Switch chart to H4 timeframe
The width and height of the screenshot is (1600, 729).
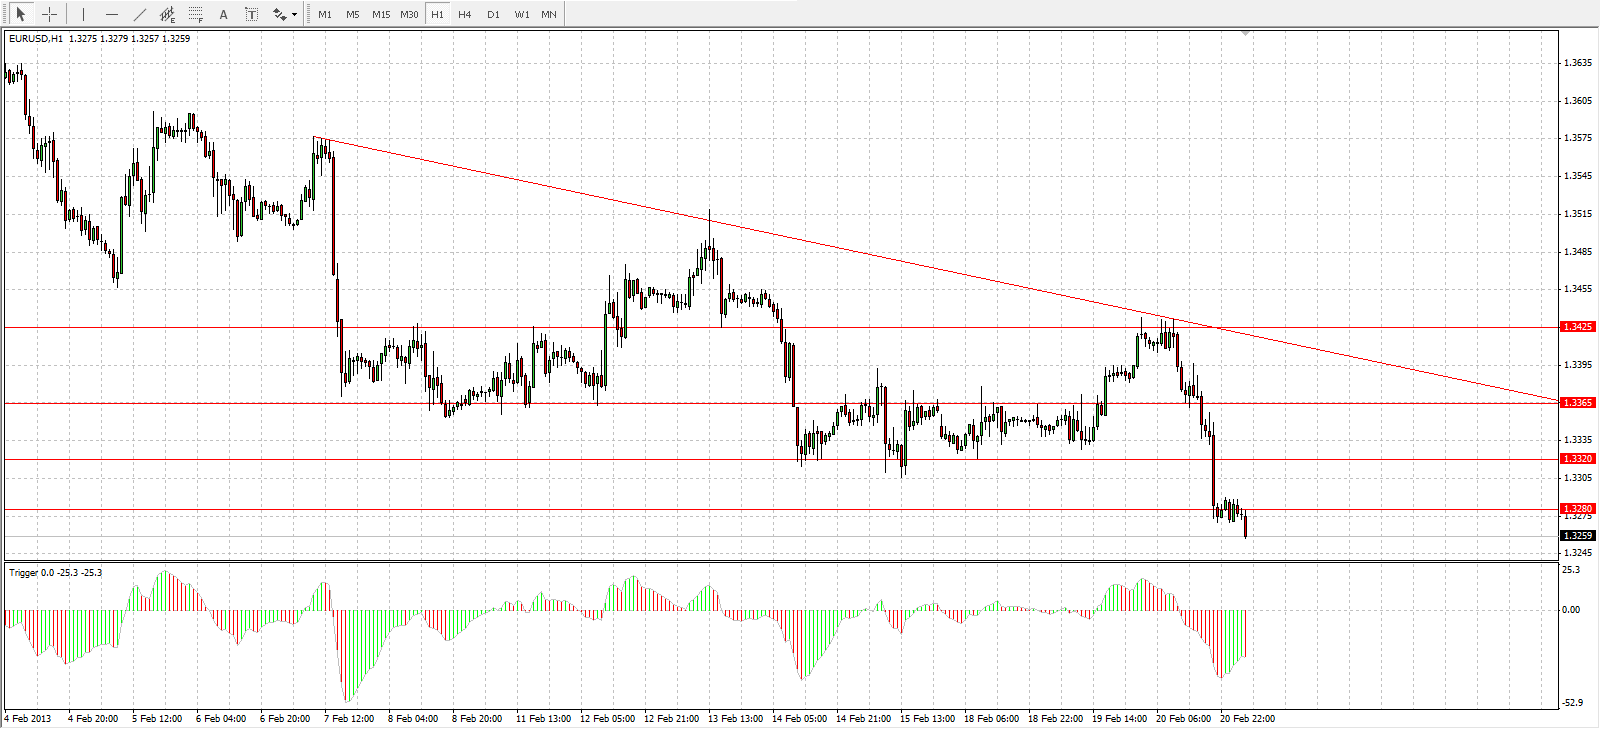pos(465,15)
